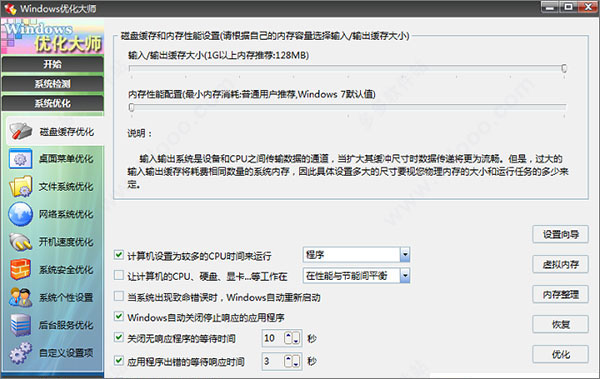Open the 虚拟内存 button
Viewport: 600px width, 379px height.
561,264
